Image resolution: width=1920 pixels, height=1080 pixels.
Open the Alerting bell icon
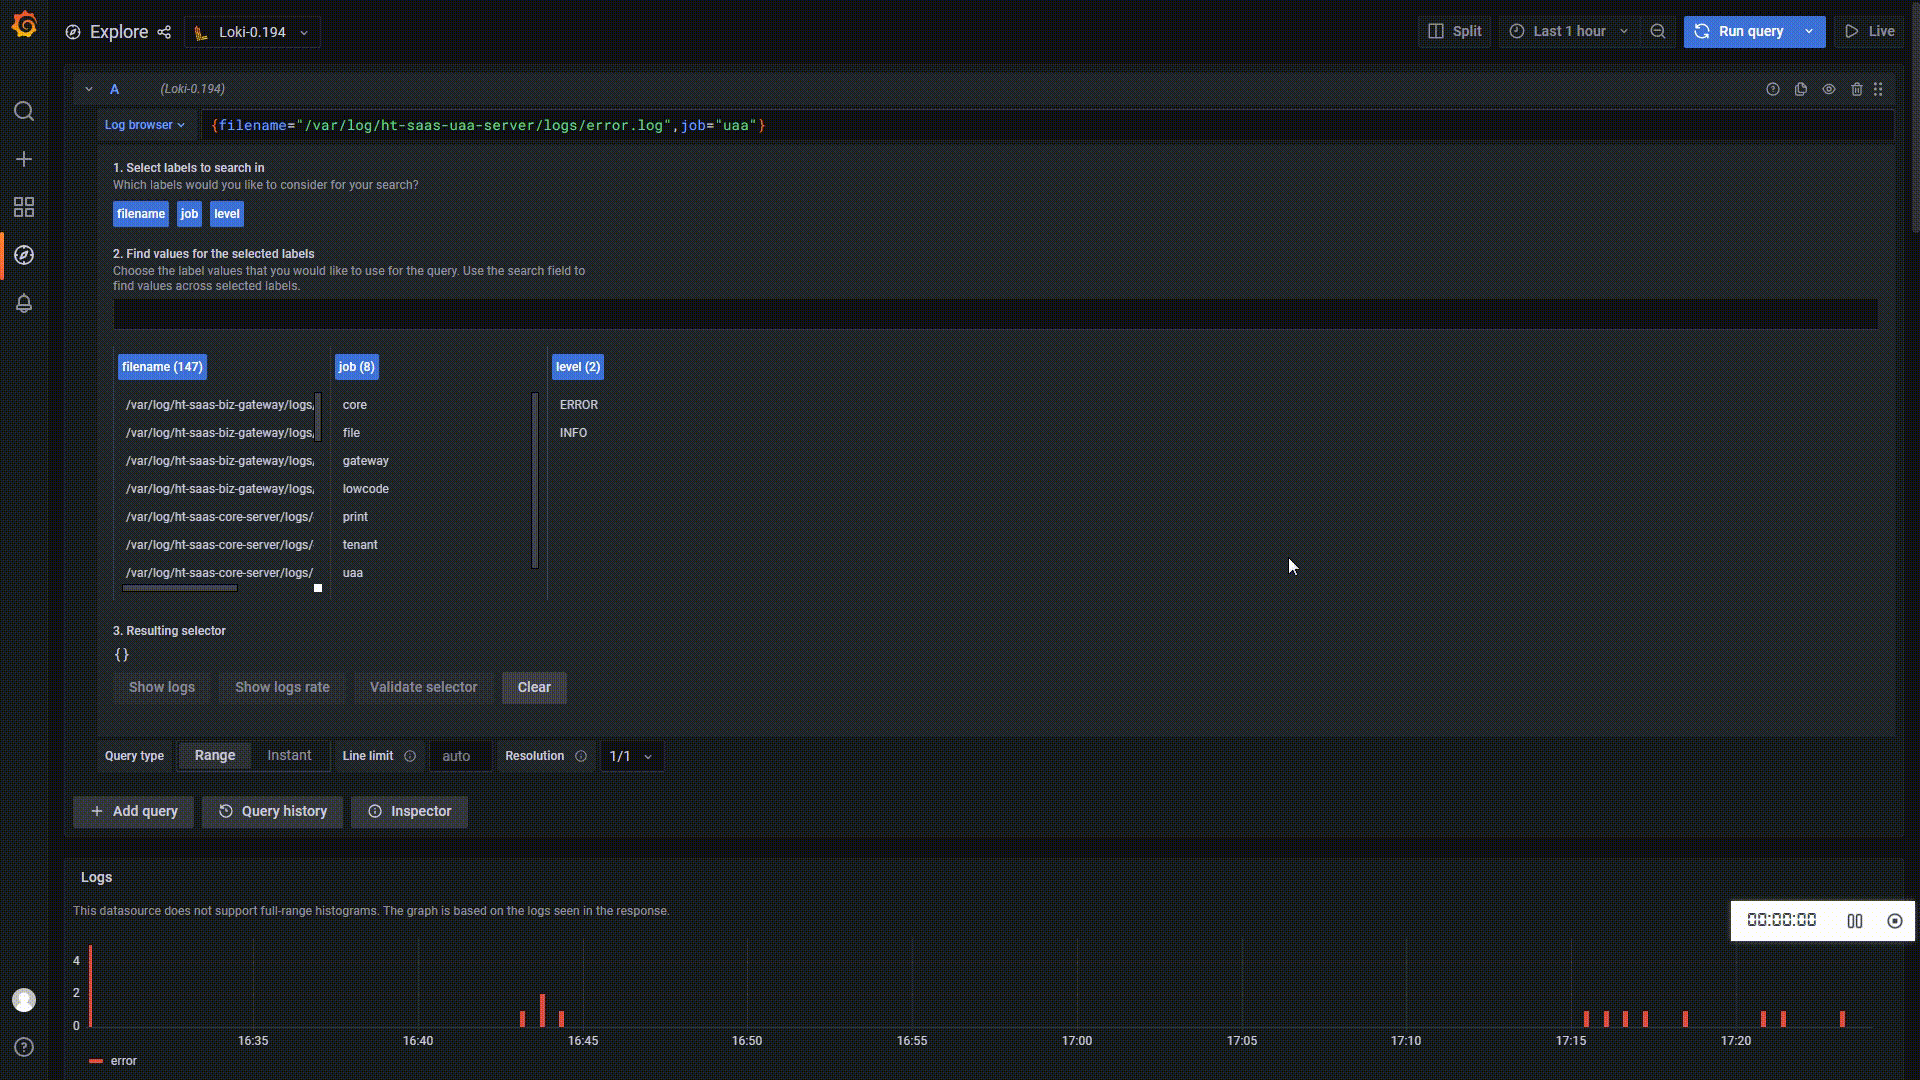tap(24, 303)
